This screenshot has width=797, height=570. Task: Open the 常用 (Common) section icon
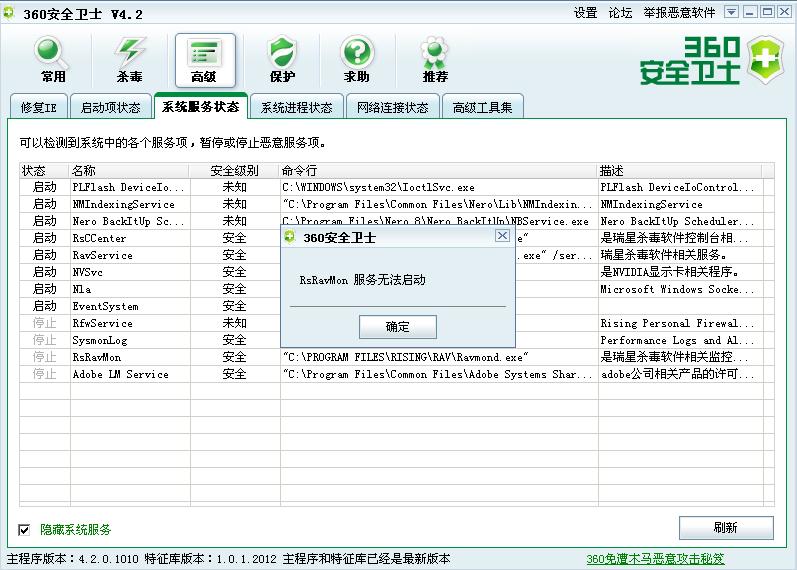click(51, 59)
